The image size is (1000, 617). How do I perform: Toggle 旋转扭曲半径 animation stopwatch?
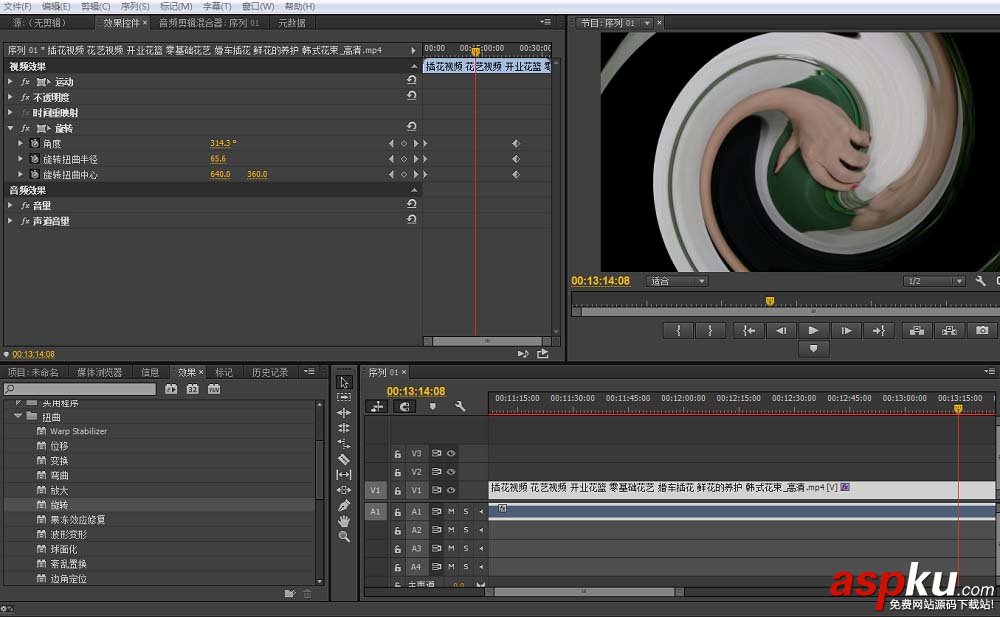coord(35,159)
